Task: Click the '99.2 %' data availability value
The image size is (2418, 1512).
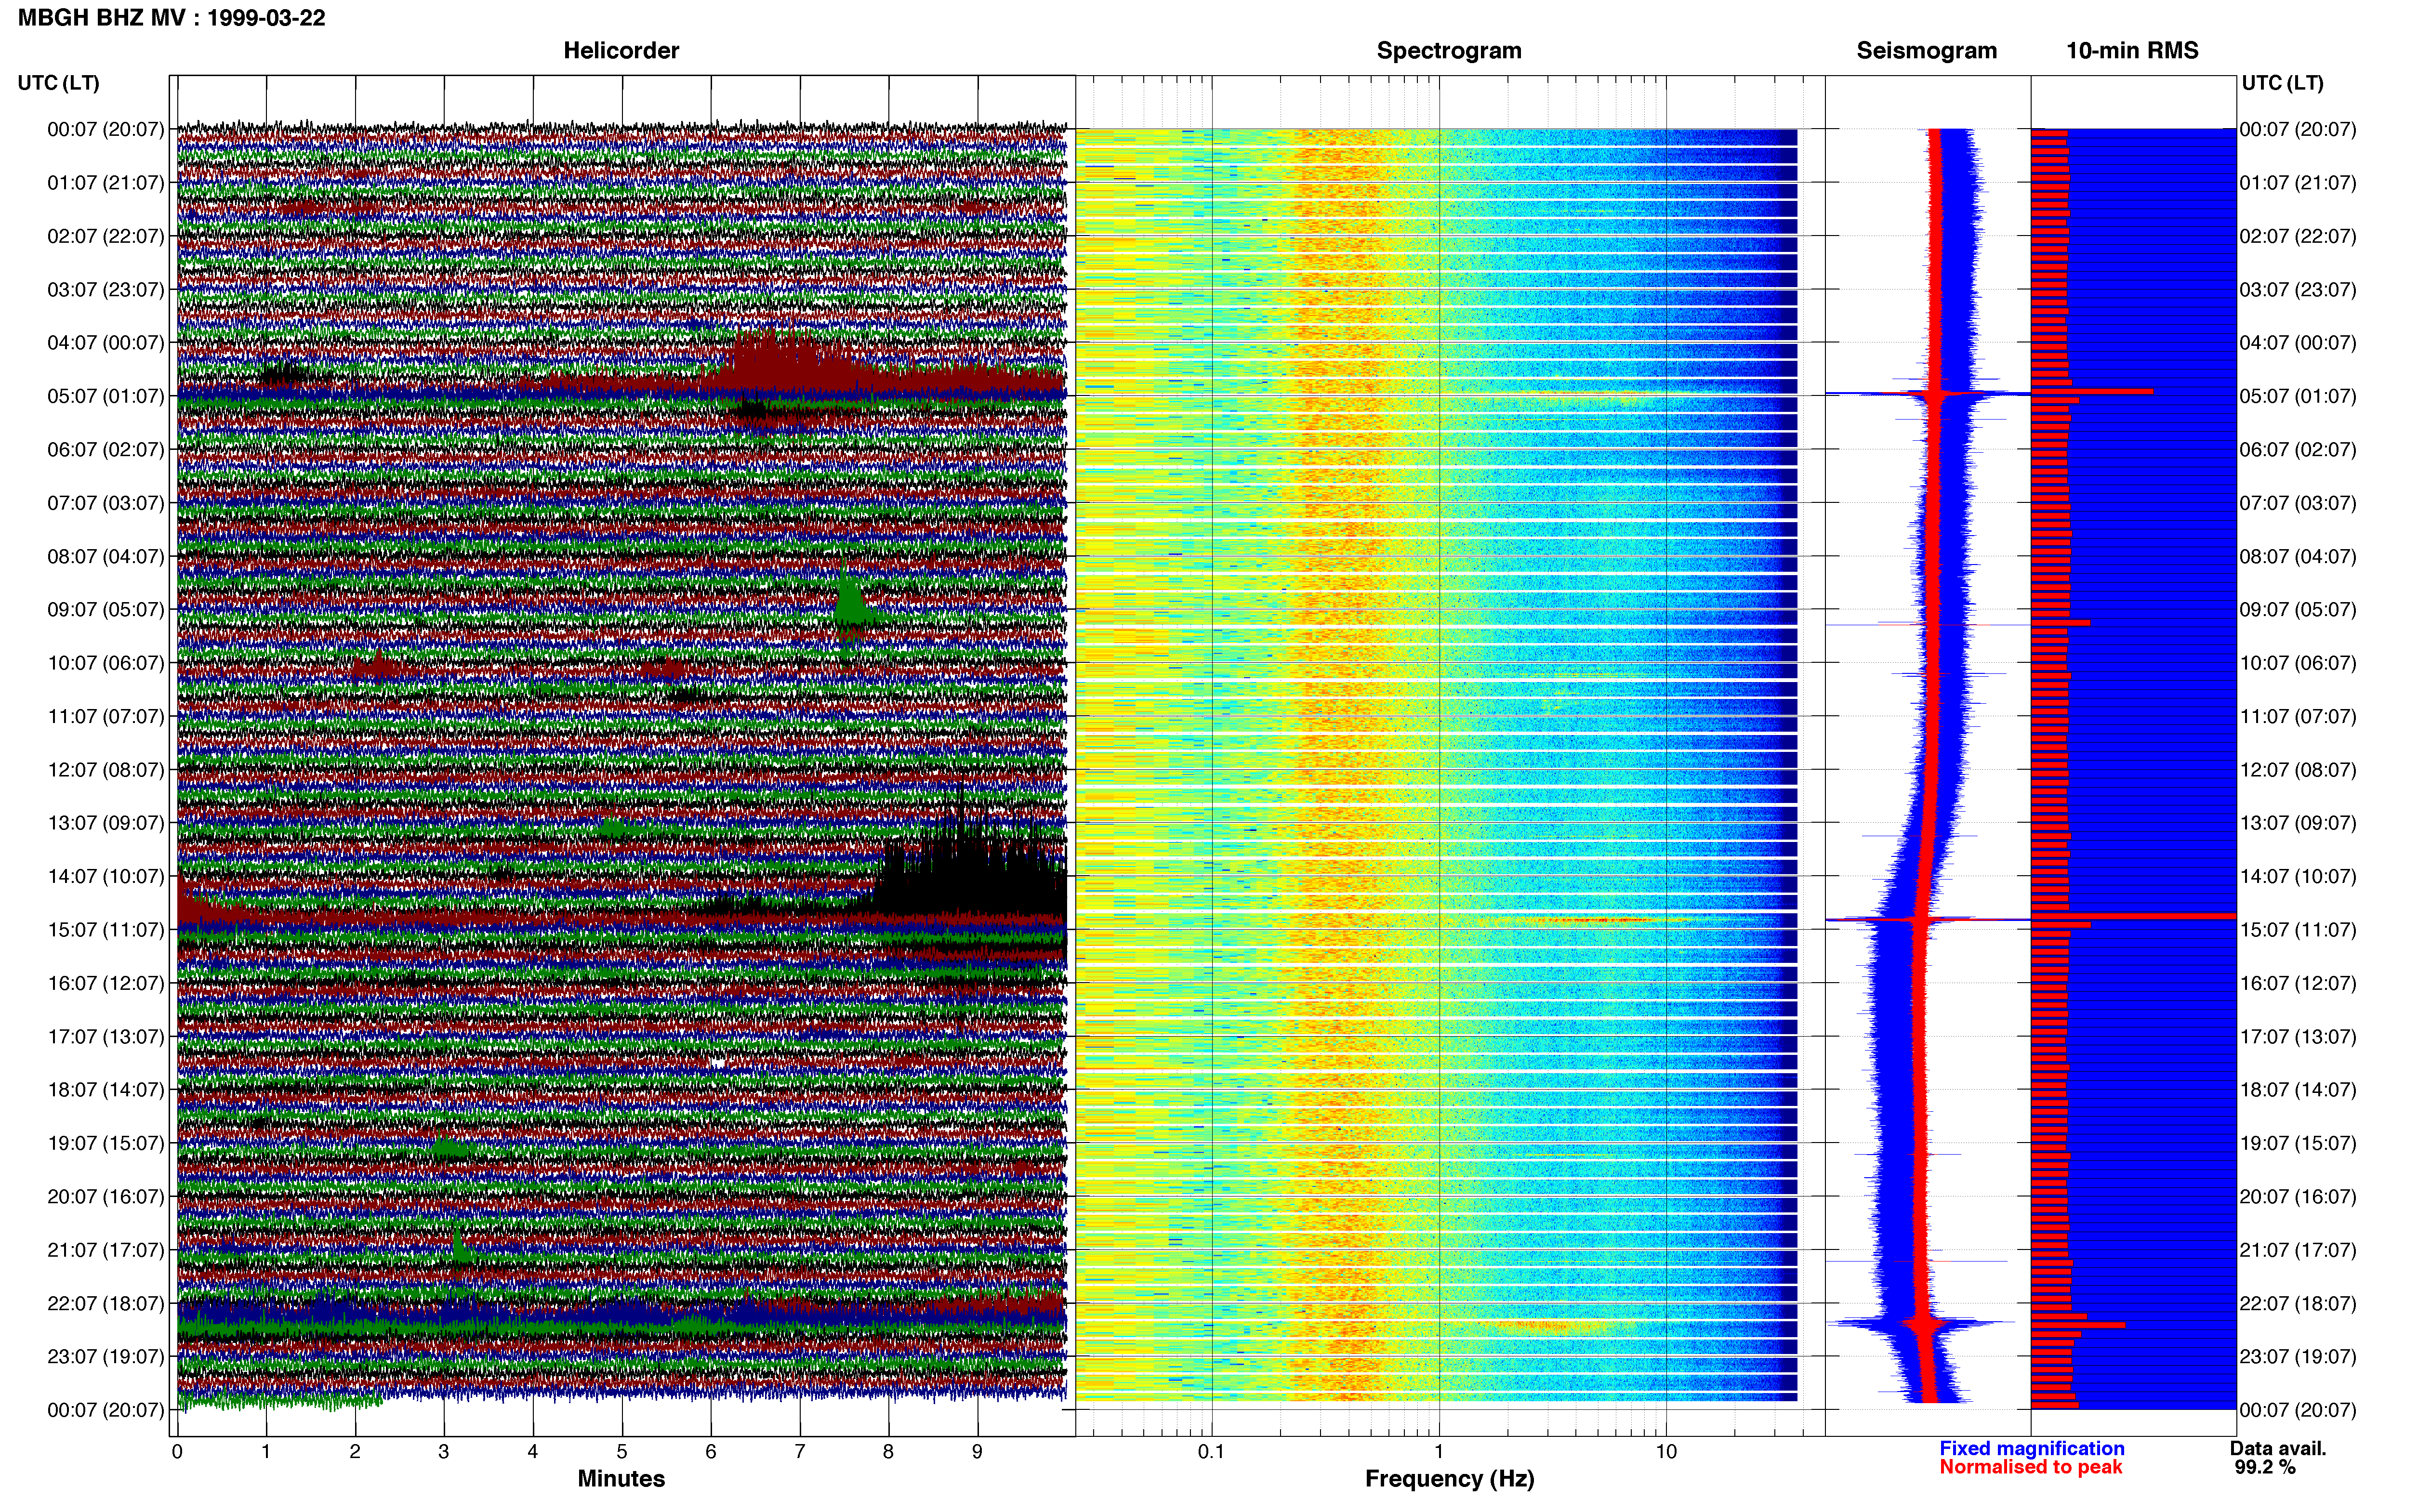Action: [2265, 1467]
